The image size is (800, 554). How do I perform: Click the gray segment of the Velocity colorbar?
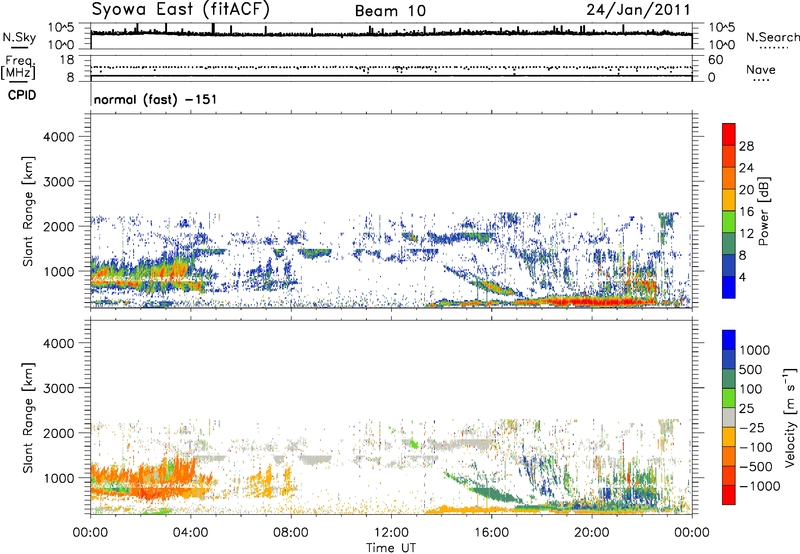[x=729, y=418]
